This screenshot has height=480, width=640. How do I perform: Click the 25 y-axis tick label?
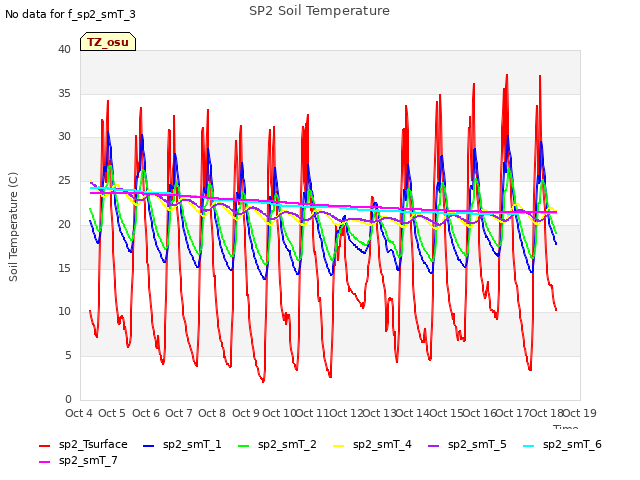pyautogui.click(x=64, y=180)
